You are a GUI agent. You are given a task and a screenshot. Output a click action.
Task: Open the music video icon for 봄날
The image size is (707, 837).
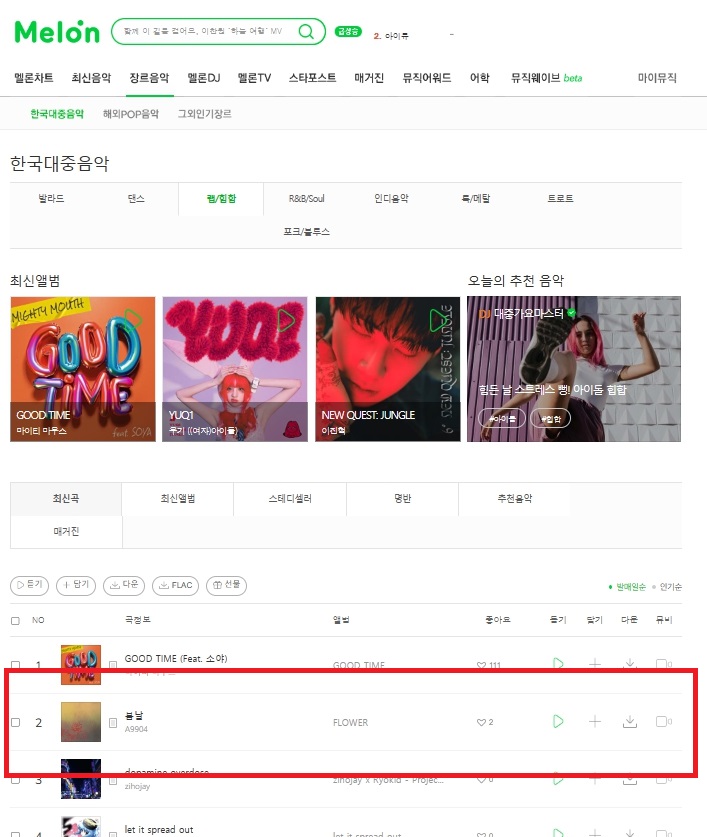coord(664,722)
